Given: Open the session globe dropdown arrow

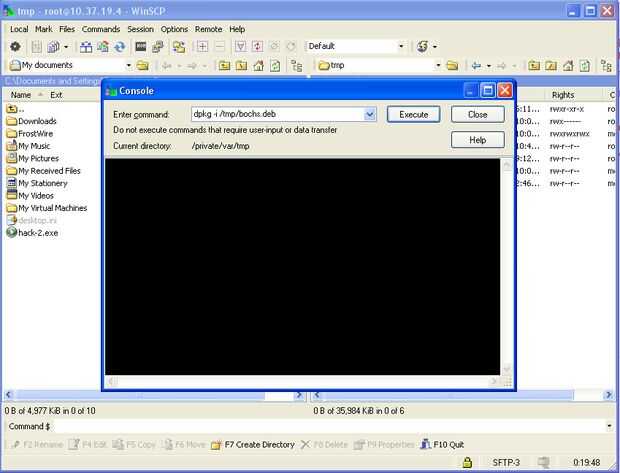Looking at the screenshot, I should (435, 47).
